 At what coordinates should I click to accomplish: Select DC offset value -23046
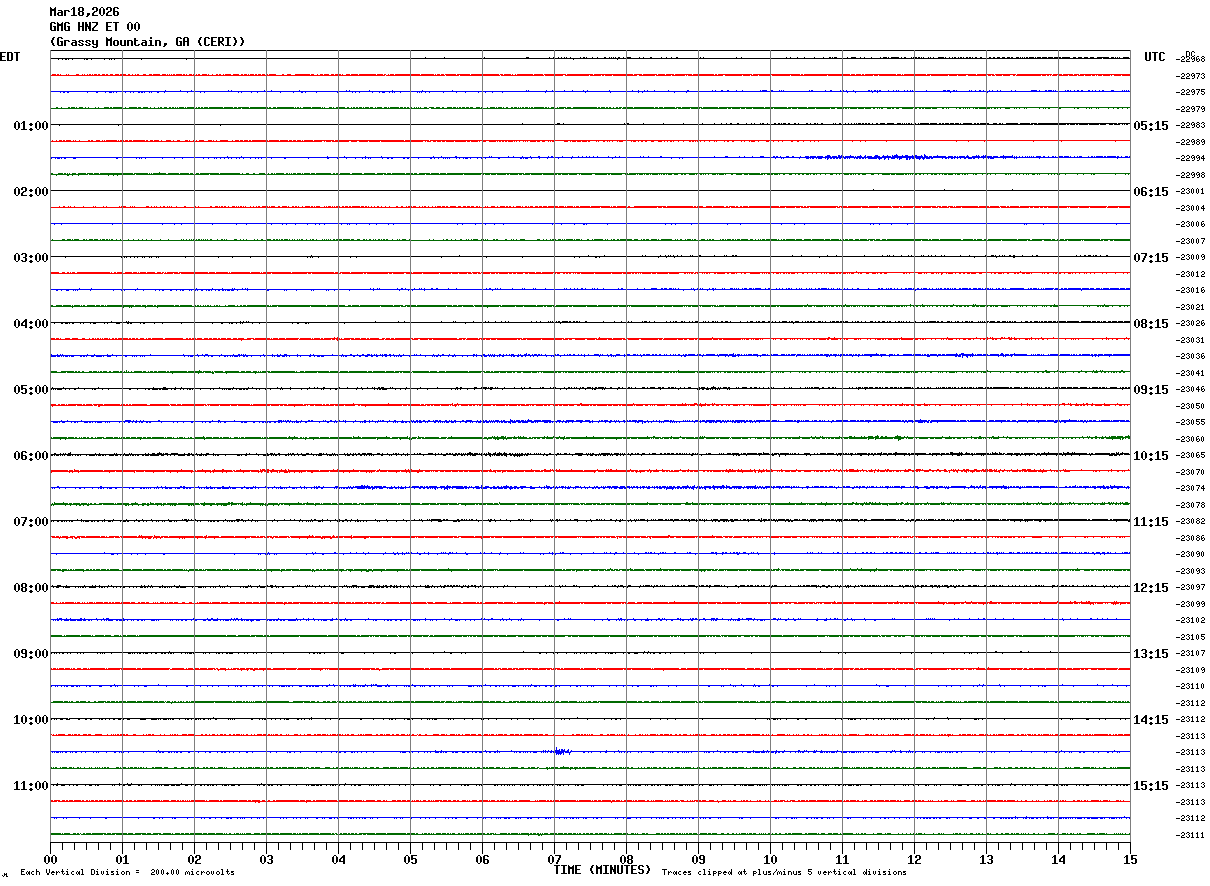[x=1190, y=389]
